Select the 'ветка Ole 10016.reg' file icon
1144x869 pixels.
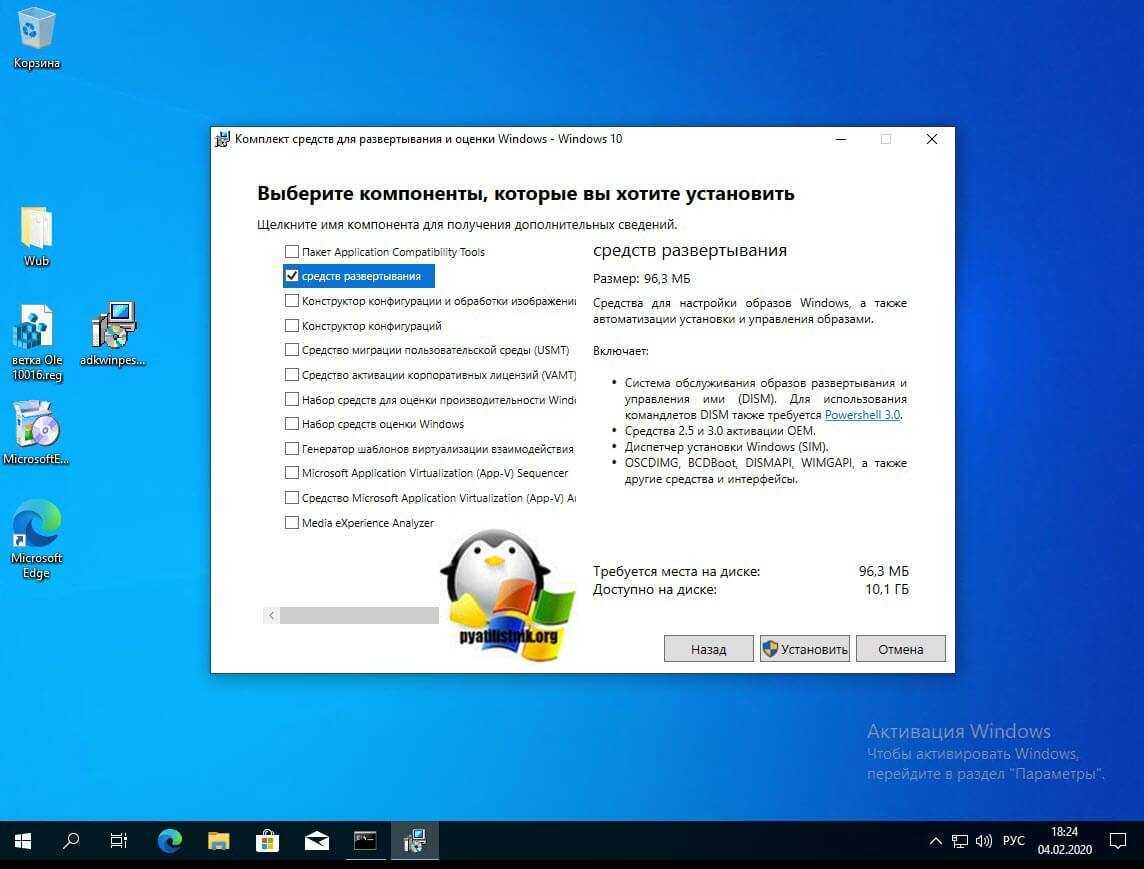[36, 343]
